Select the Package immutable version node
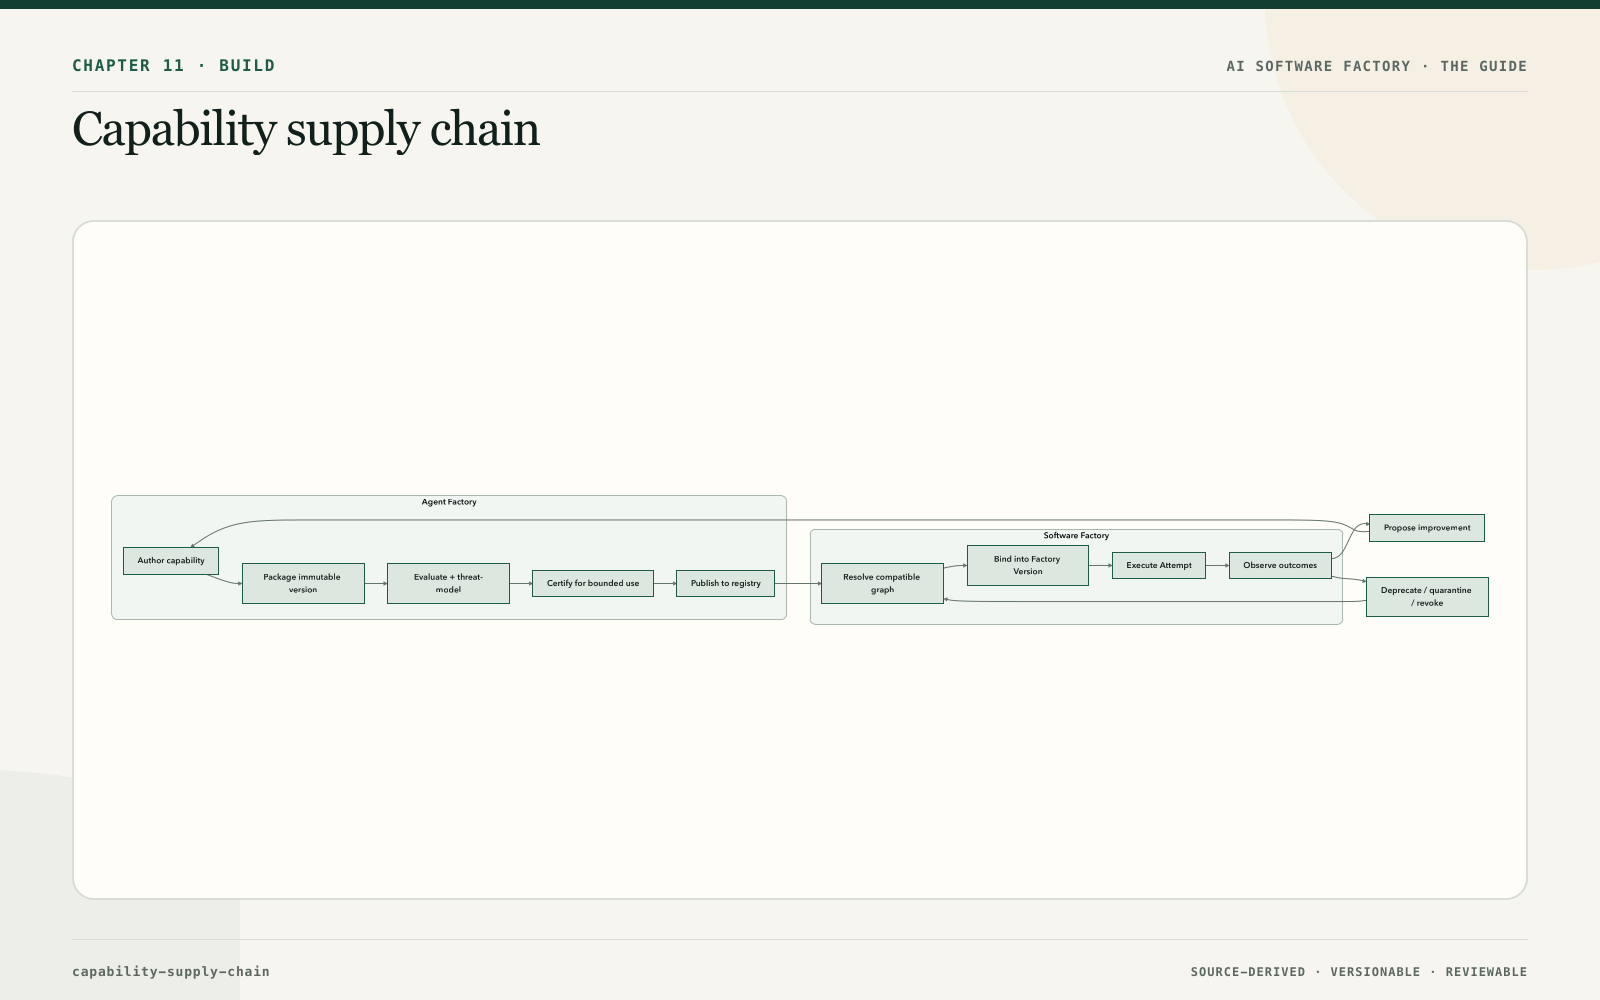 click(x=303, y=583)
